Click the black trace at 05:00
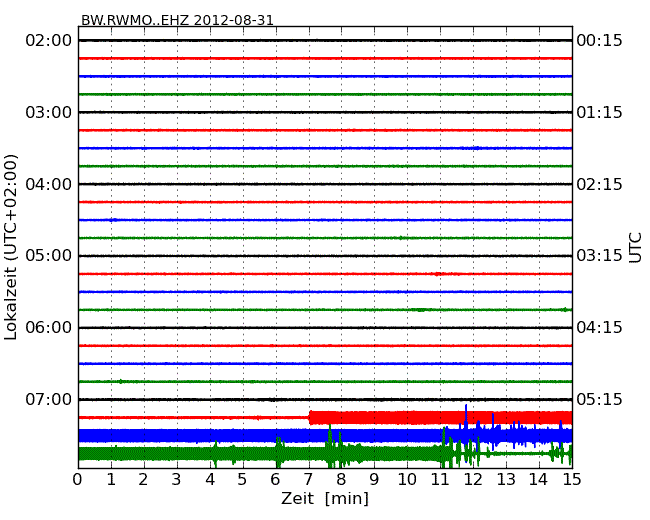This screenshot has width=650, height=520. click(325, 256)
